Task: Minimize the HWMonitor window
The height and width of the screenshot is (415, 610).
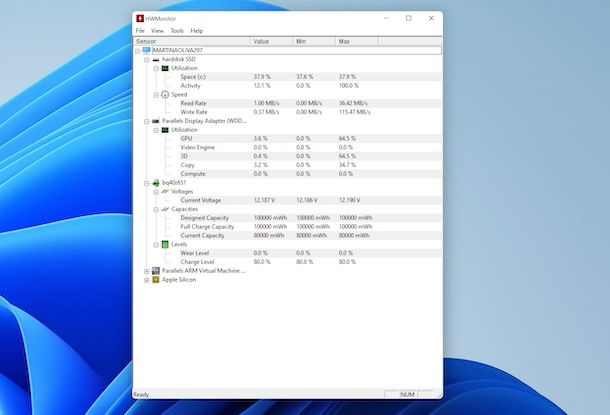Action: pos(386,18)
